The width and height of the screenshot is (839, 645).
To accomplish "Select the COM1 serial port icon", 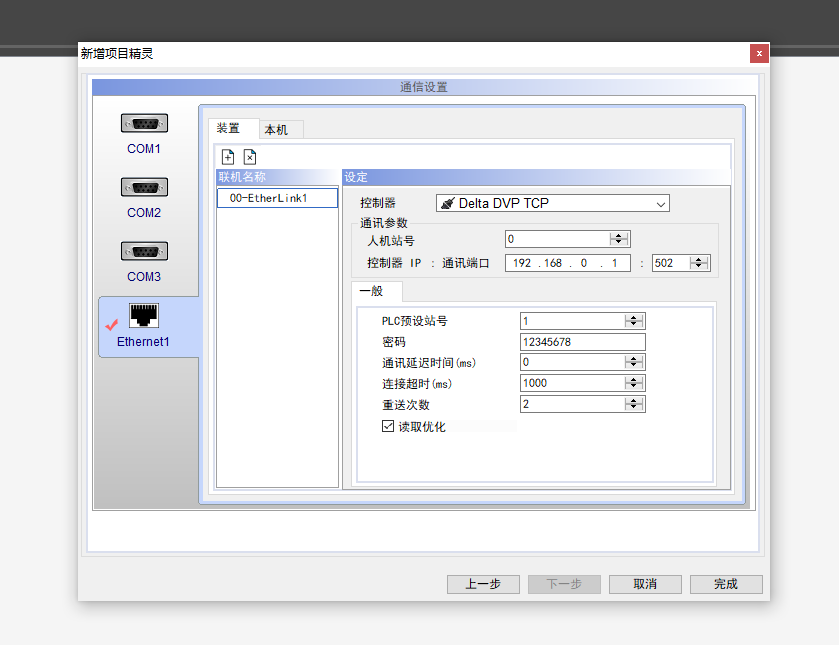I will pyautogui.click(x=144, y=124).
